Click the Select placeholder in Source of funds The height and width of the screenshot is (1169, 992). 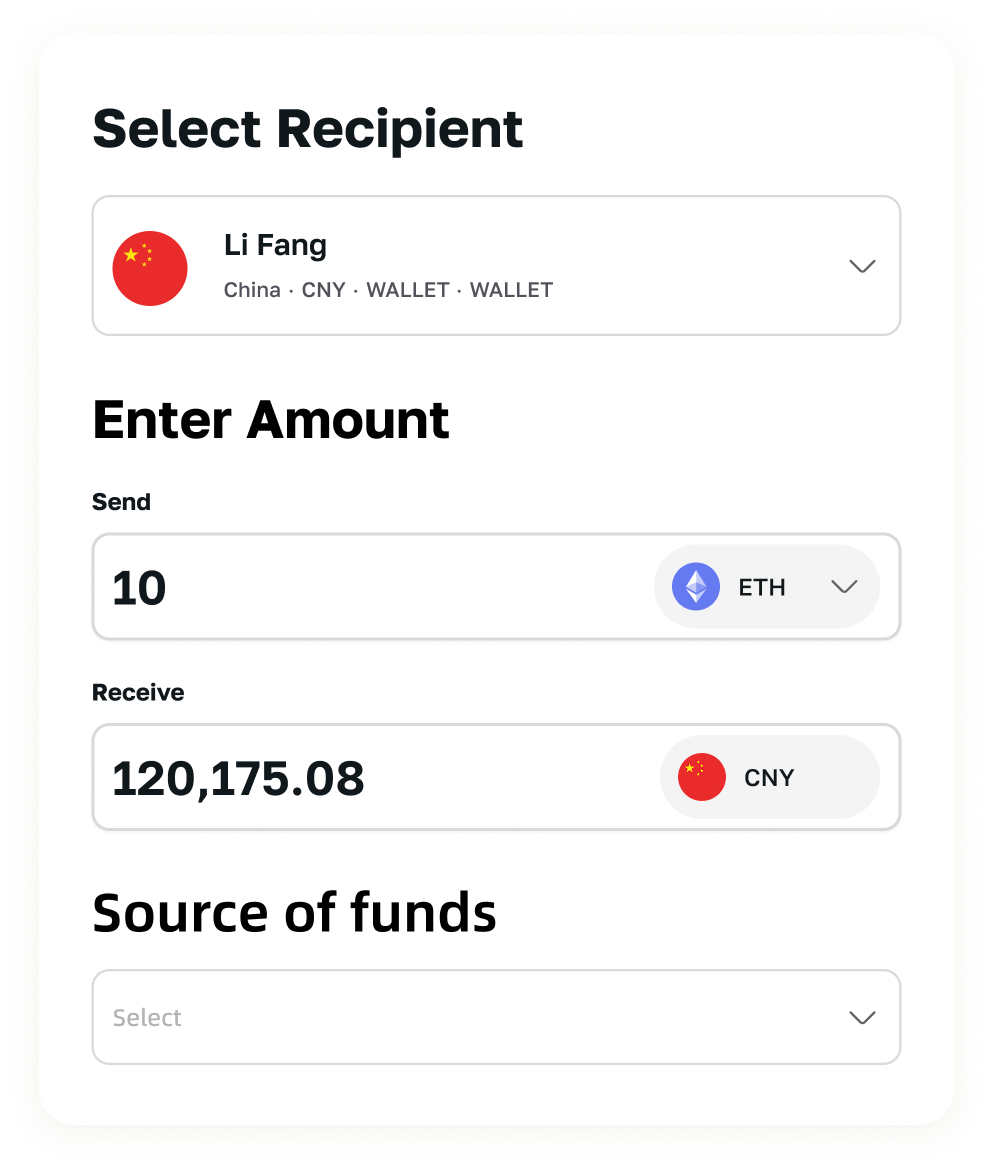coord(147,1018)
